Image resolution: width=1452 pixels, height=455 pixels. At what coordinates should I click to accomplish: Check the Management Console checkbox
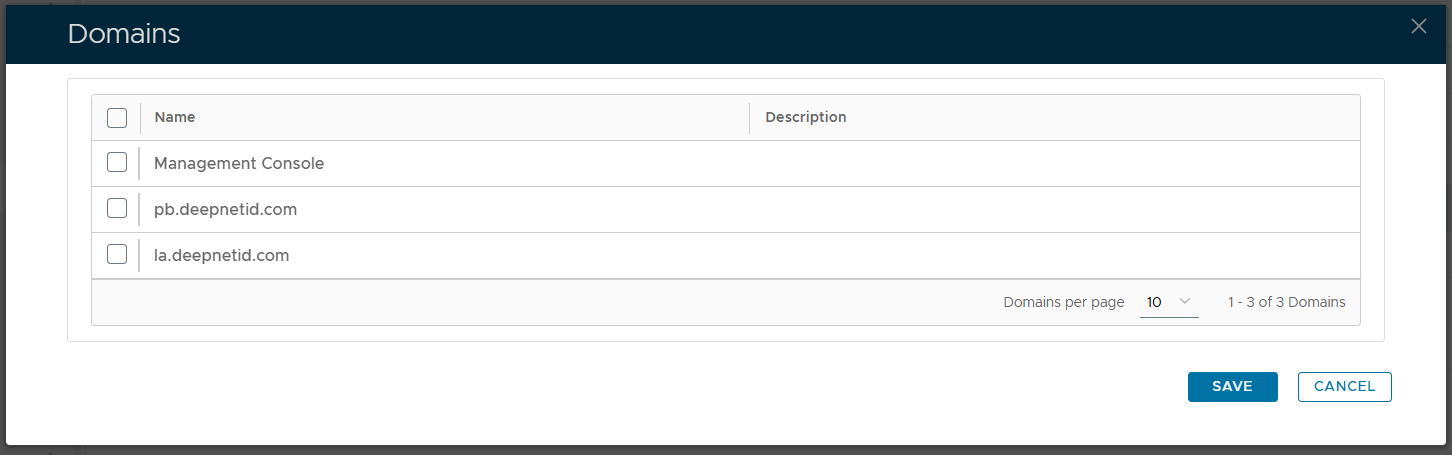click(117, 162)
